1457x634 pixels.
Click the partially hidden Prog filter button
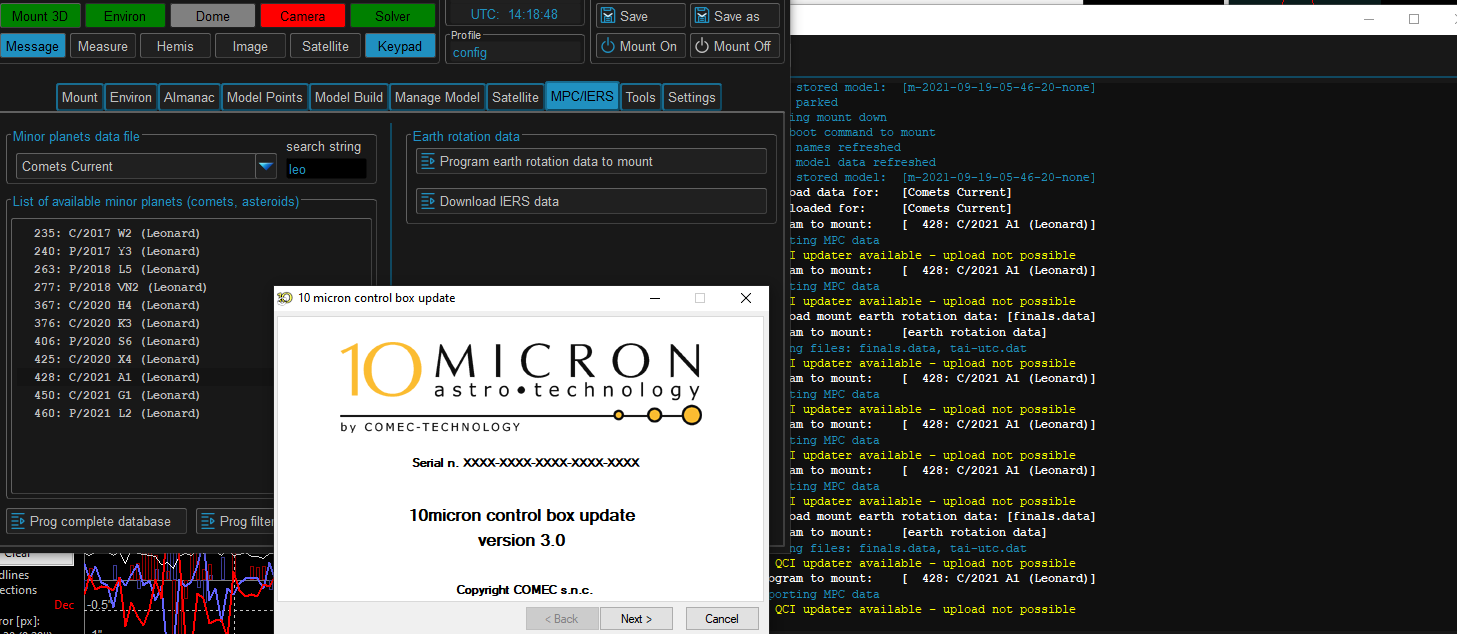pyautogui.click(x=235, y=521)
